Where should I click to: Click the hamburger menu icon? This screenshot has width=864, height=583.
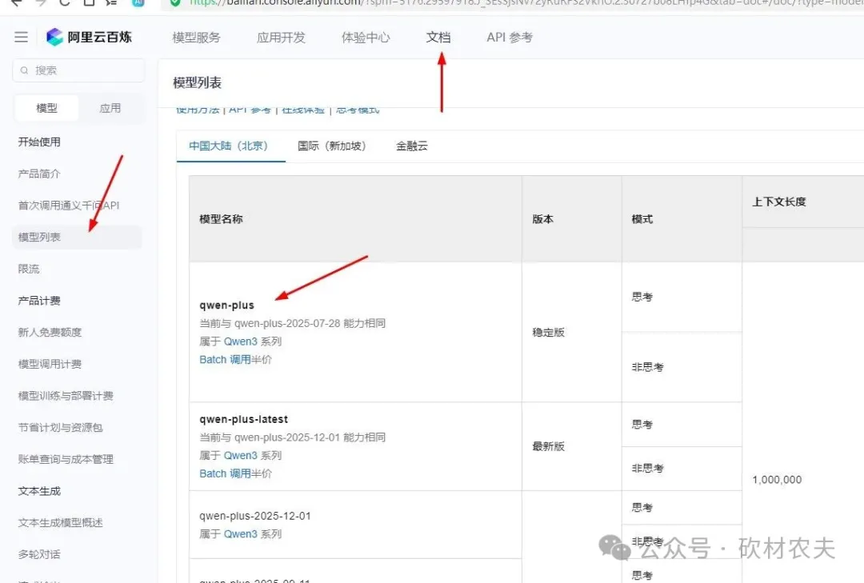coord(21,37)
